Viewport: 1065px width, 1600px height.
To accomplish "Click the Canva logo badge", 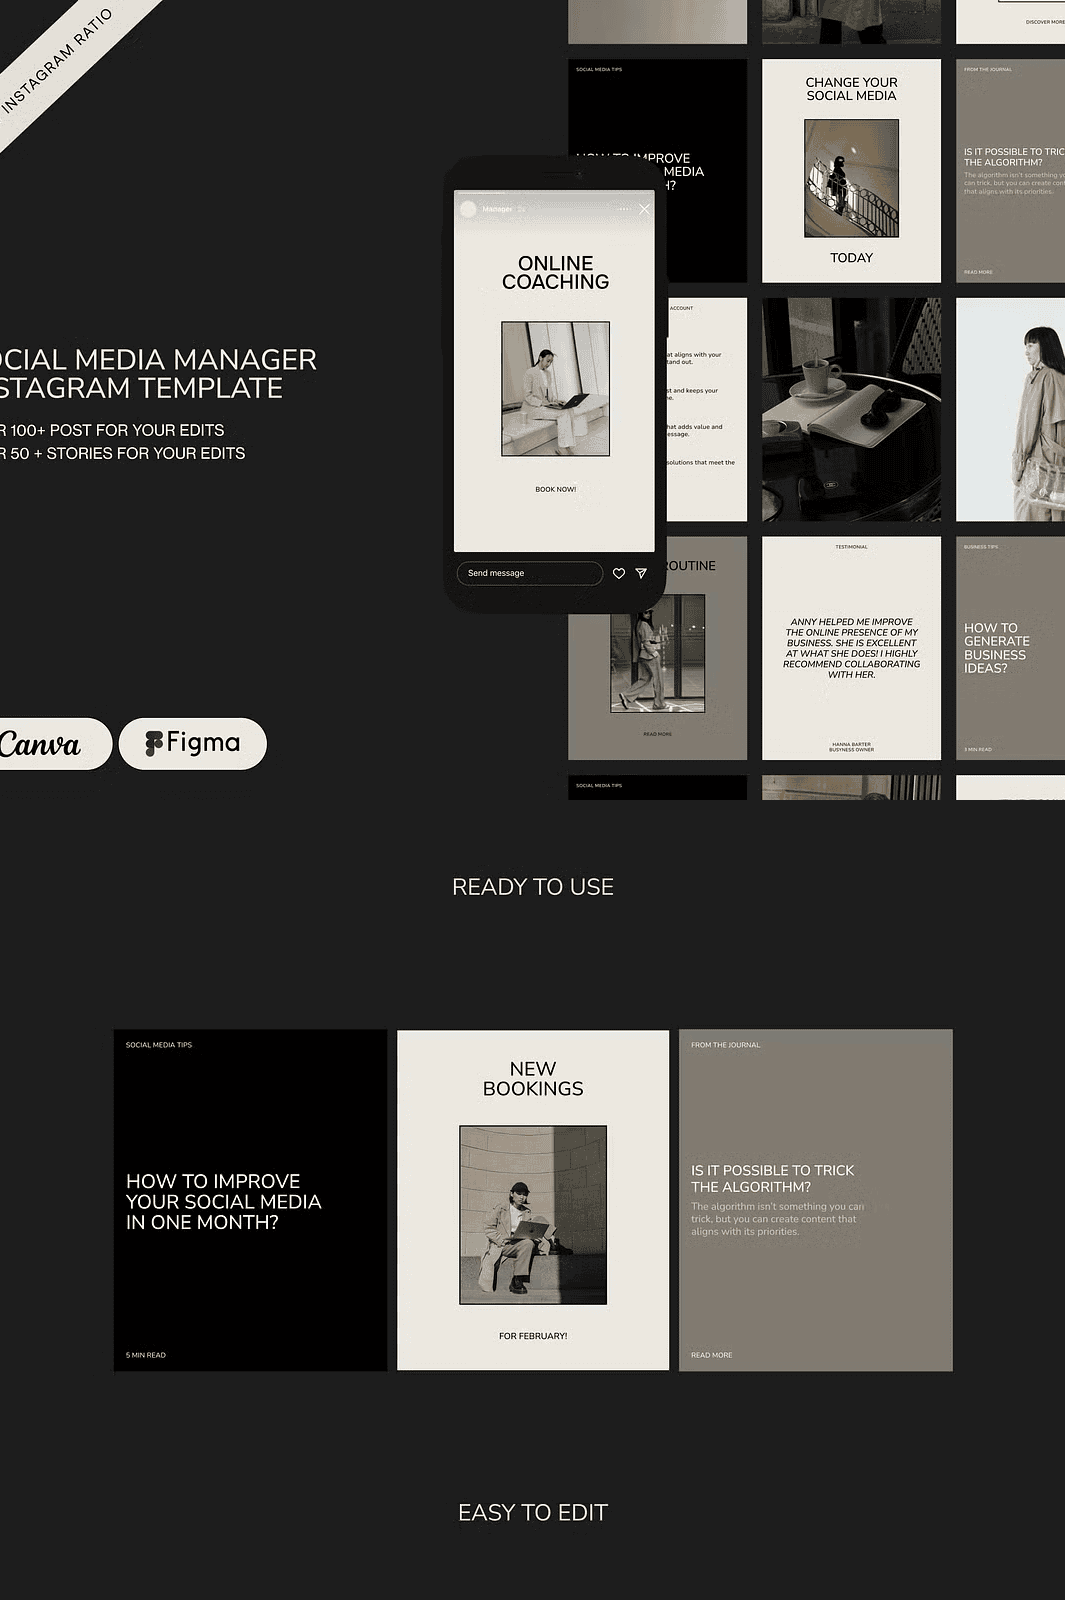I will click(x=45, y=744).
